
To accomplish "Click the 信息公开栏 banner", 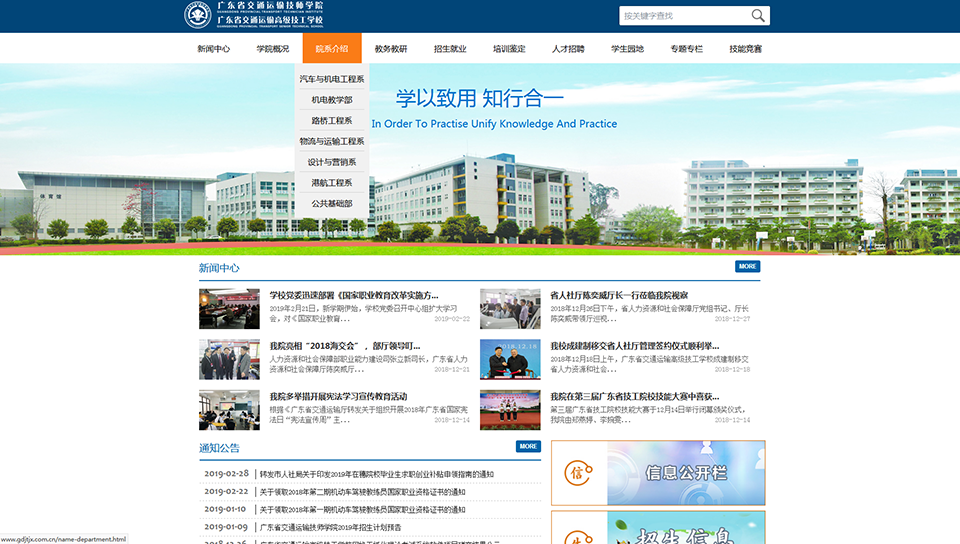I will [658, 473].
